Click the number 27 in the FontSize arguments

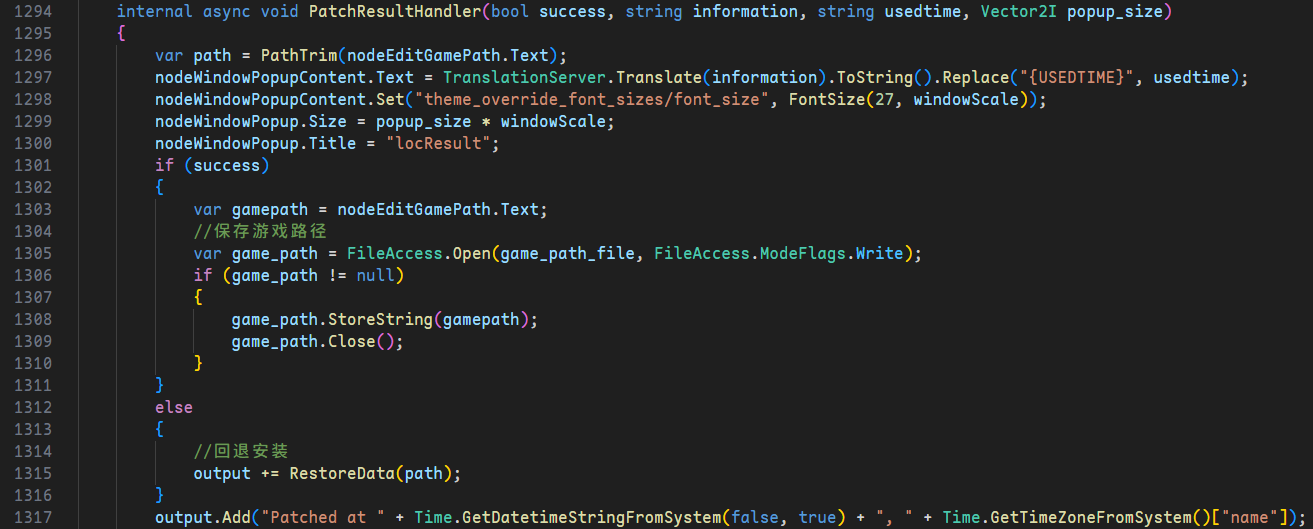pos(885,99)
